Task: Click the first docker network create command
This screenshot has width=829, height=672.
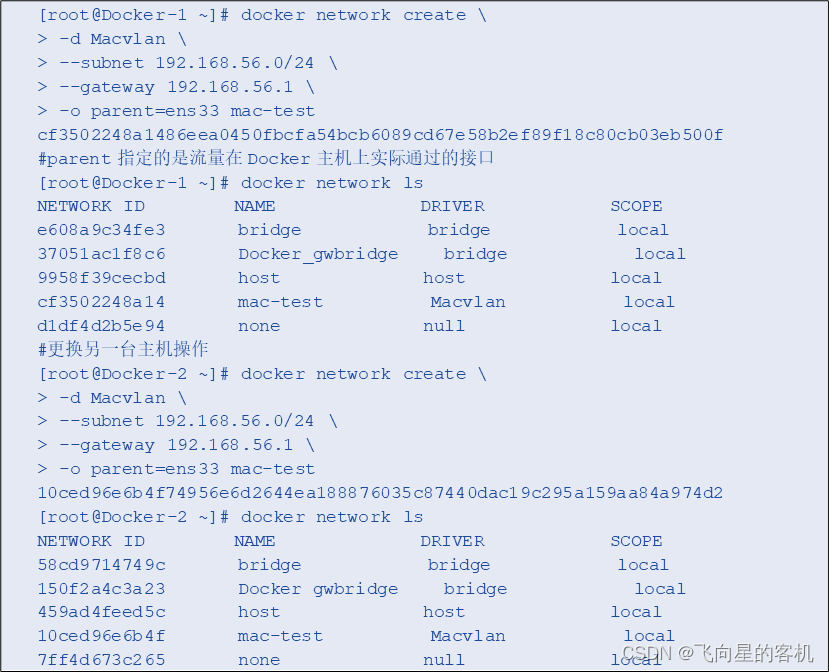Action: tap(263, 15)
